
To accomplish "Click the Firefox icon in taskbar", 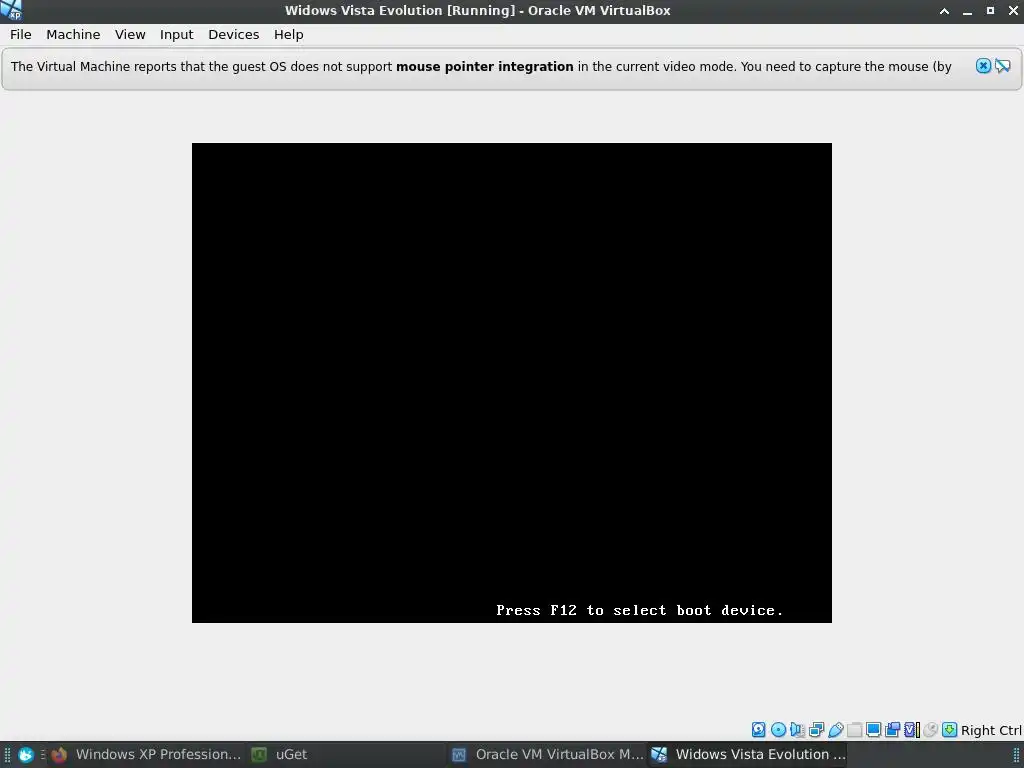I will [x=59, y=754].
